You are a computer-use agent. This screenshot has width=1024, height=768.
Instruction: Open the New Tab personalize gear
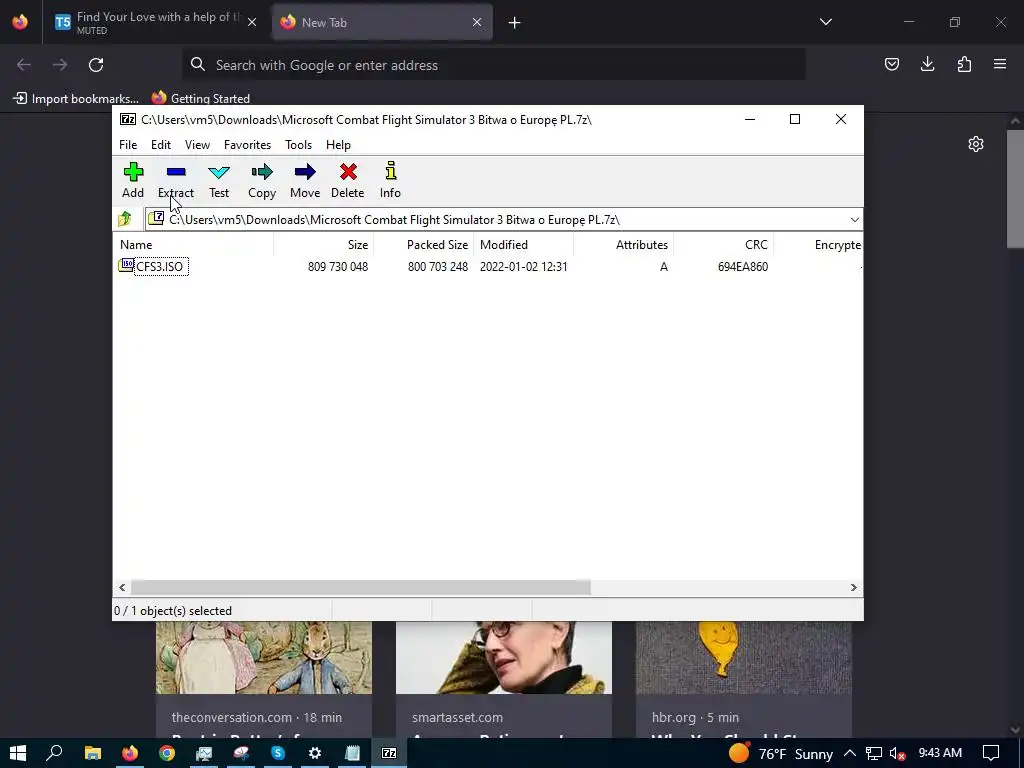point(976,144)
